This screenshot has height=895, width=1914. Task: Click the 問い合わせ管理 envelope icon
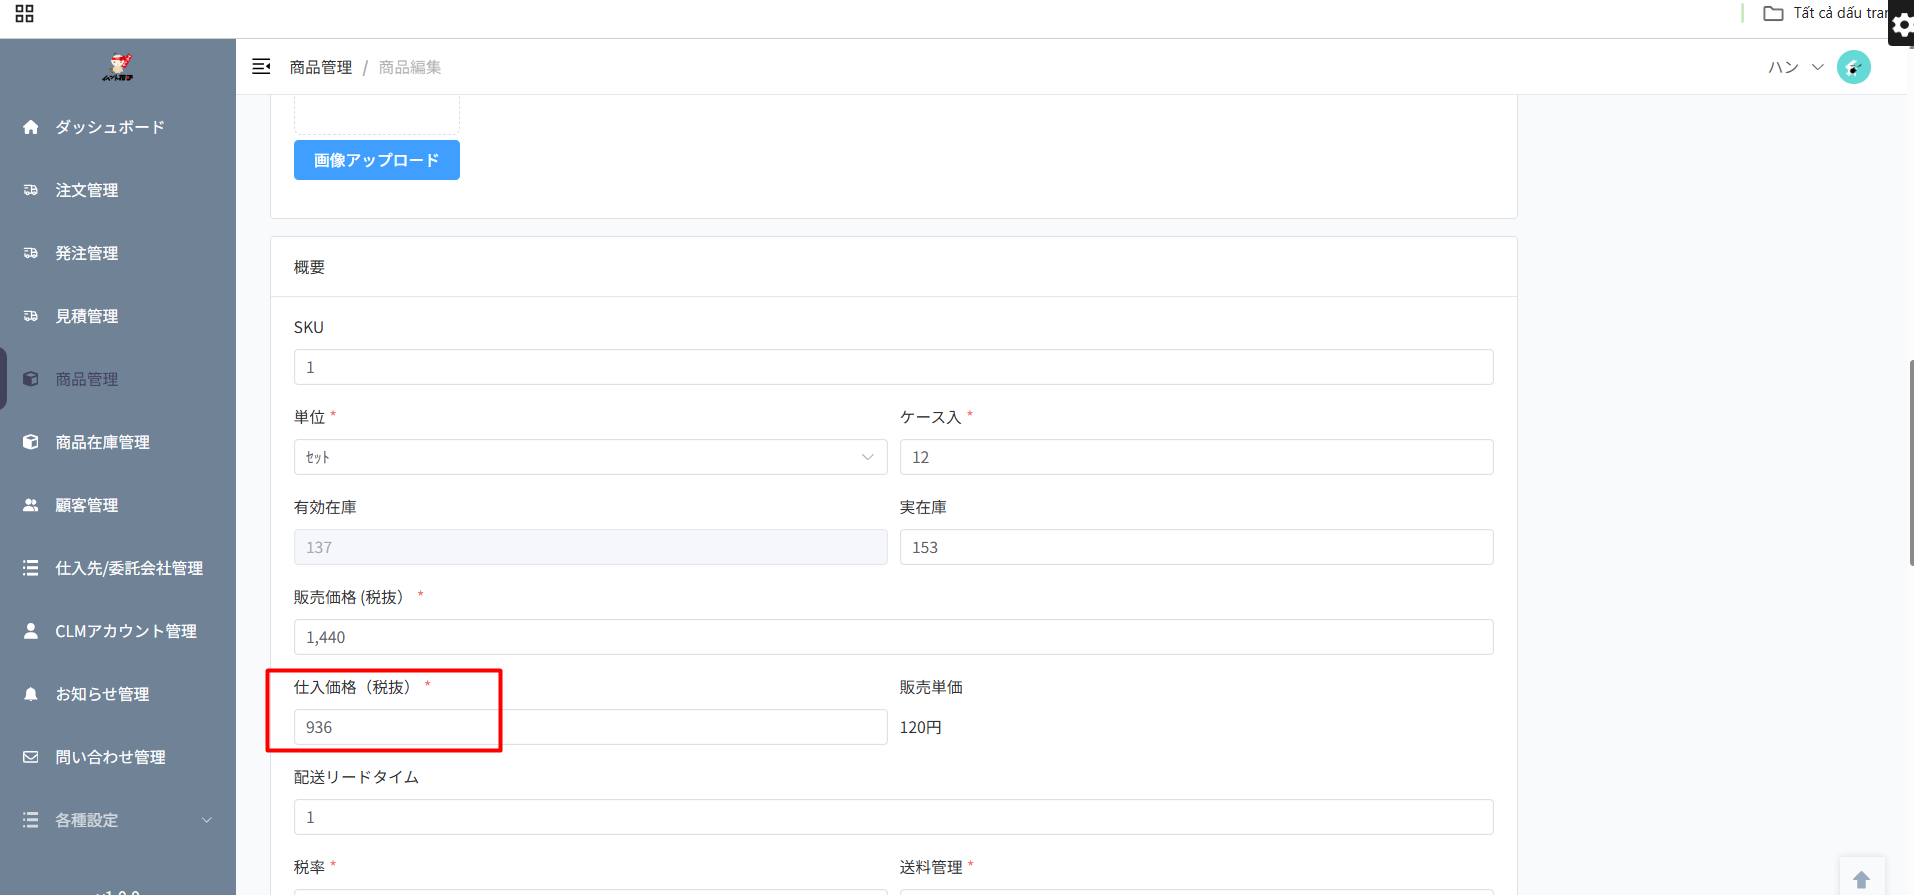[x=31, y=757]
